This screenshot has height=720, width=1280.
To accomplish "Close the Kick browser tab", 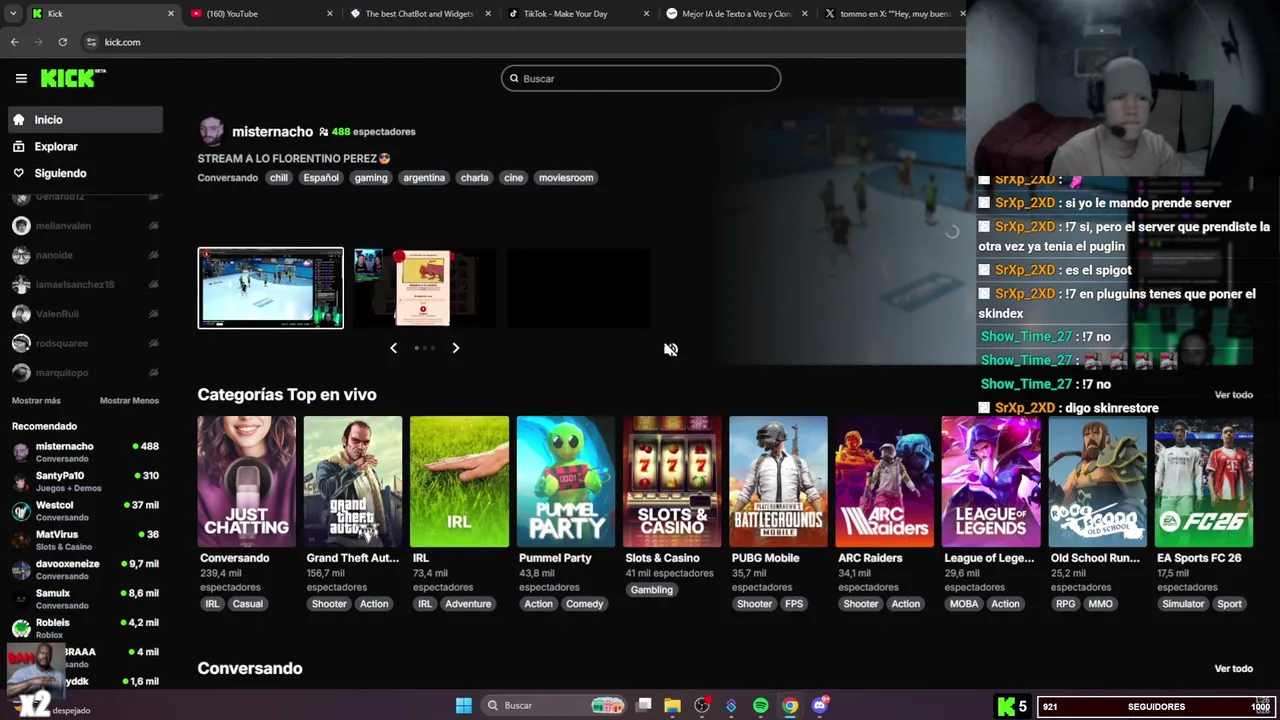I will point(170,14).
